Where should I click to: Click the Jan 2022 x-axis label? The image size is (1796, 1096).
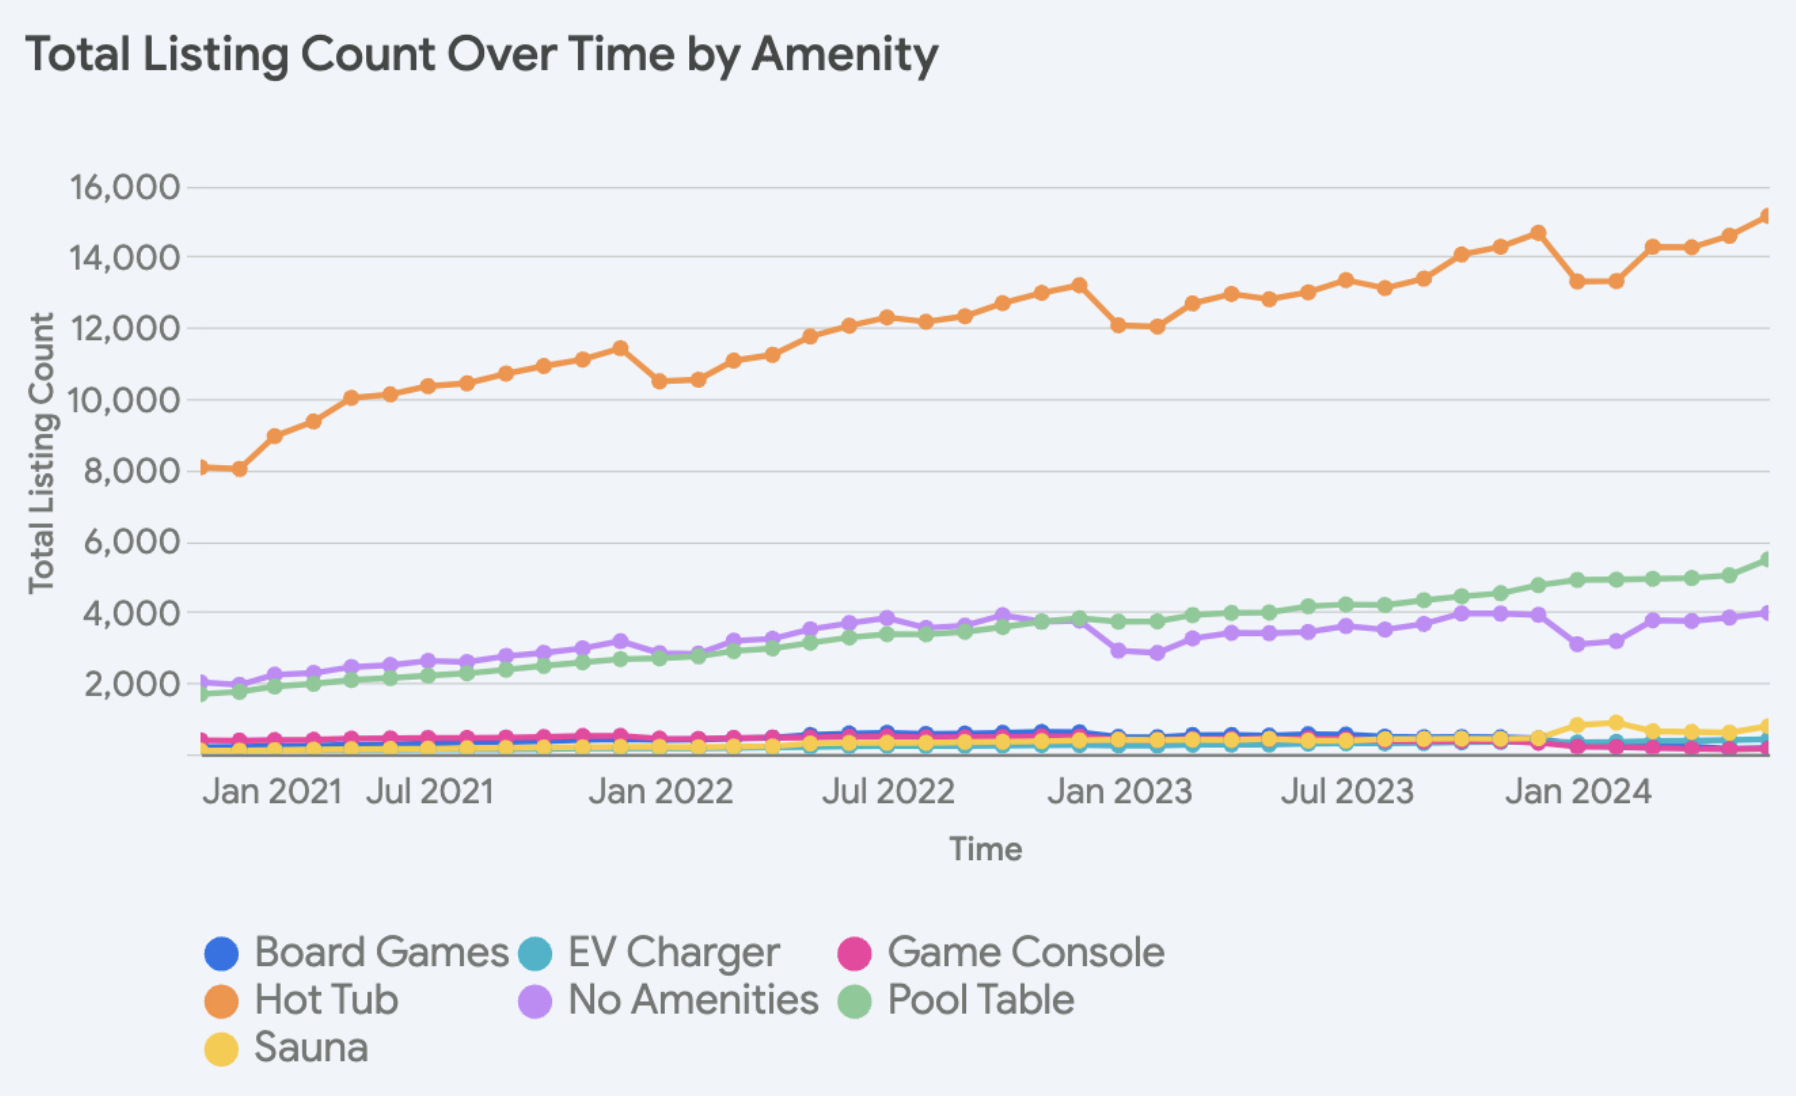point(660,792)
